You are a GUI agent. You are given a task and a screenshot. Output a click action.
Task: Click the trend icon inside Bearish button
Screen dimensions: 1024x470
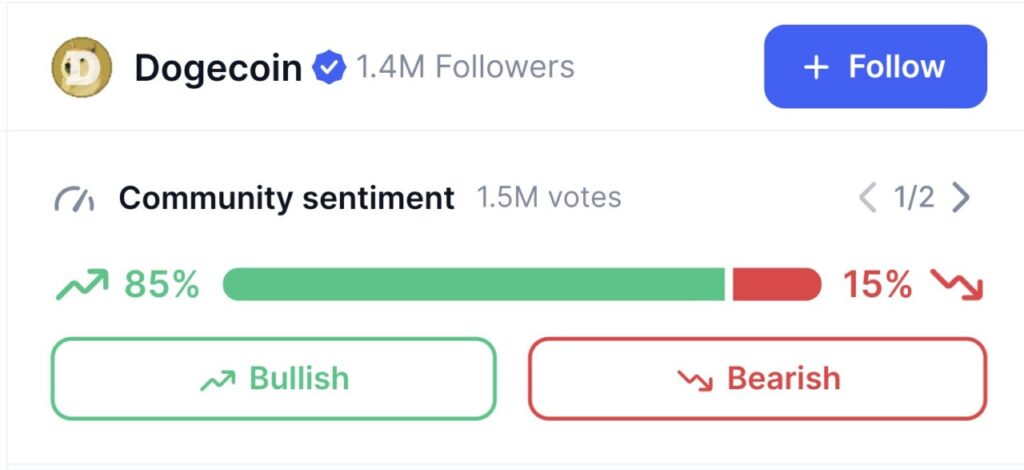point(694,380)
